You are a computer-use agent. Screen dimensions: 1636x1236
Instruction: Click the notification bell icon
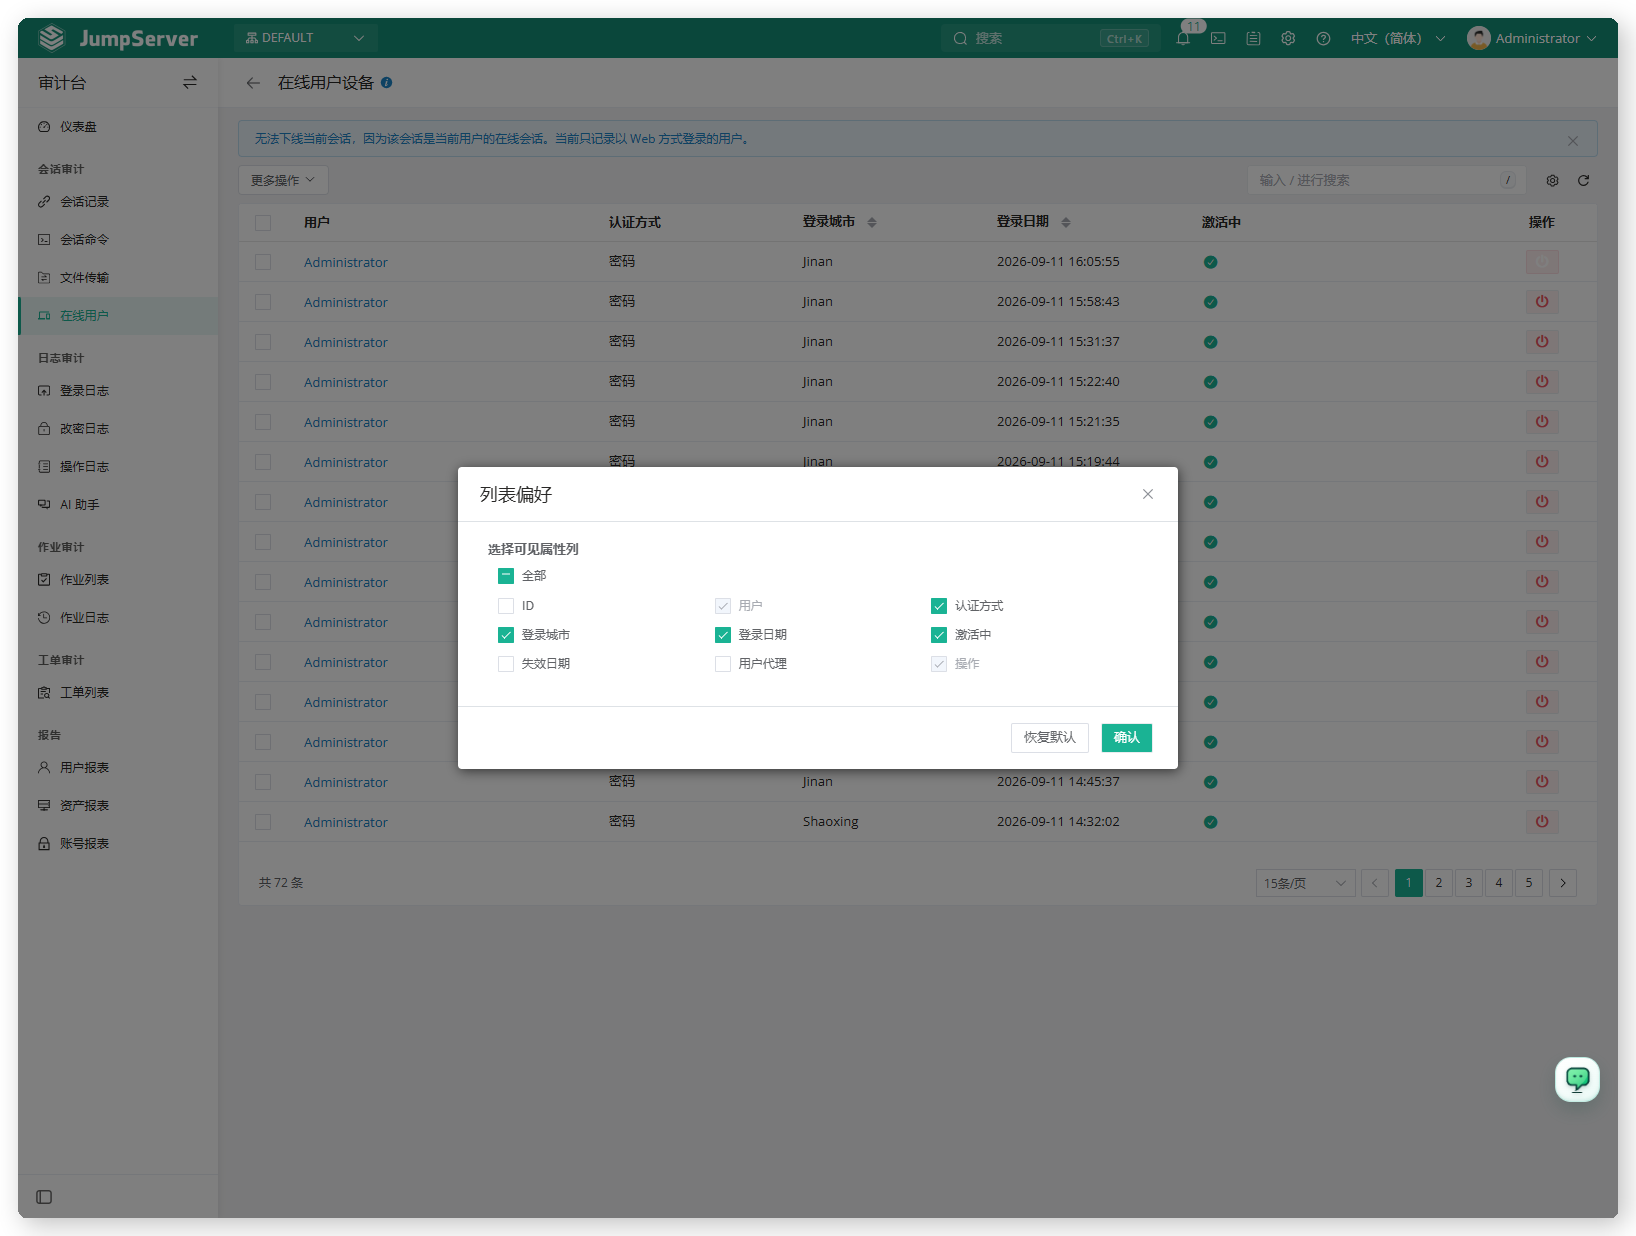click(x=1183, y=38)
